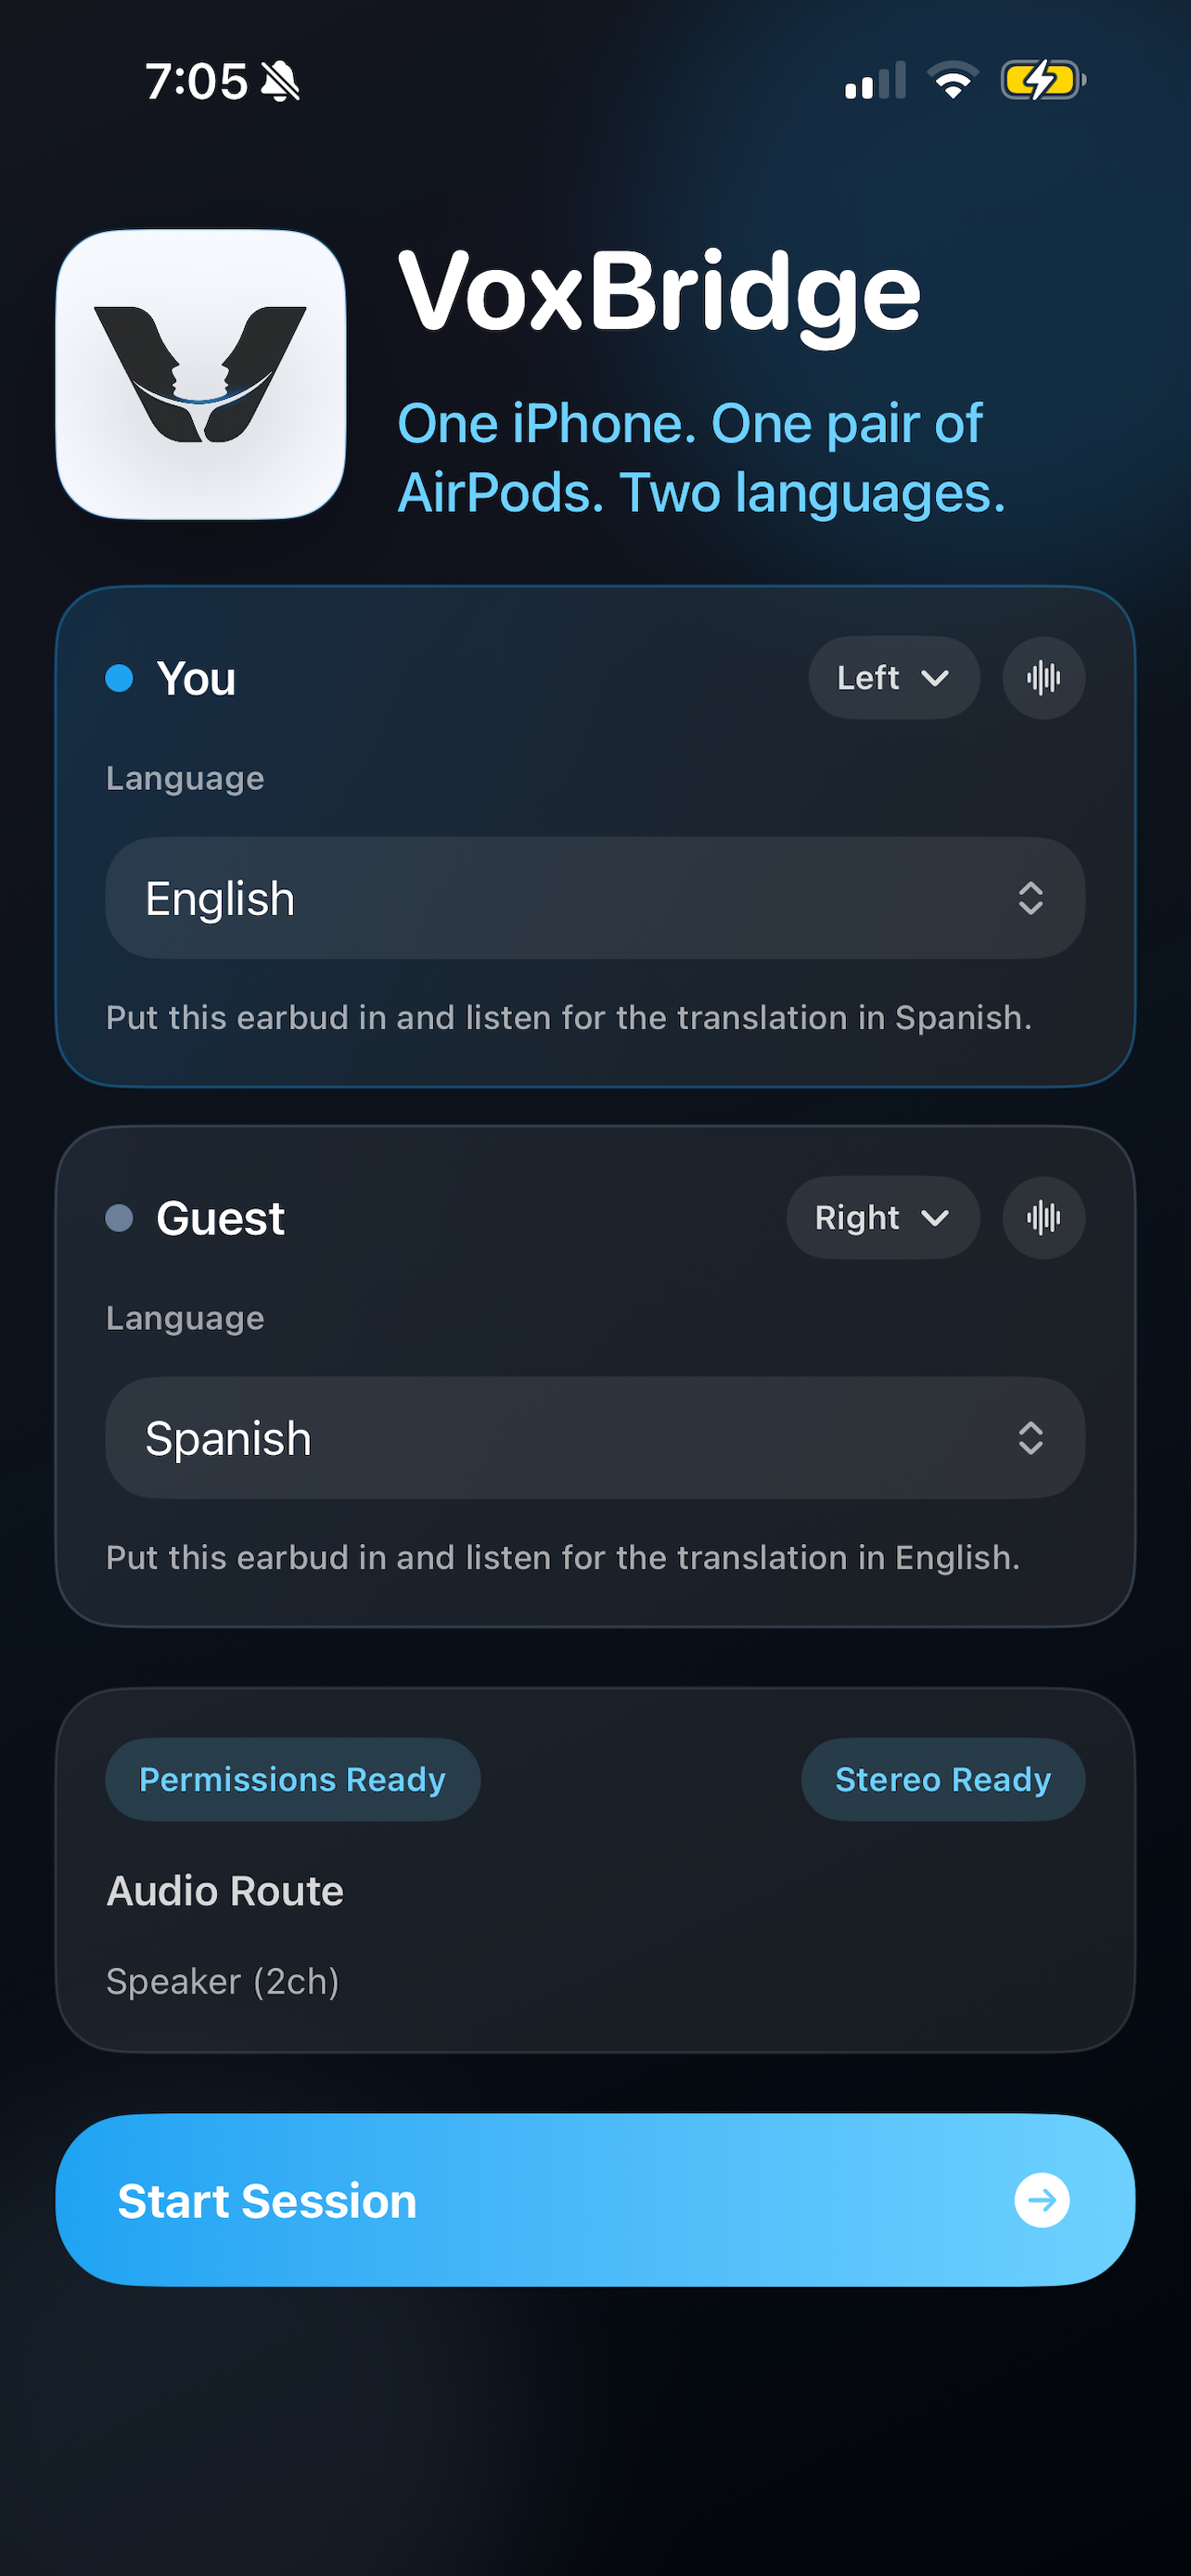Tap the waveform icon in You card
Screen dimensions: 1191x2576
[1043, 678]
